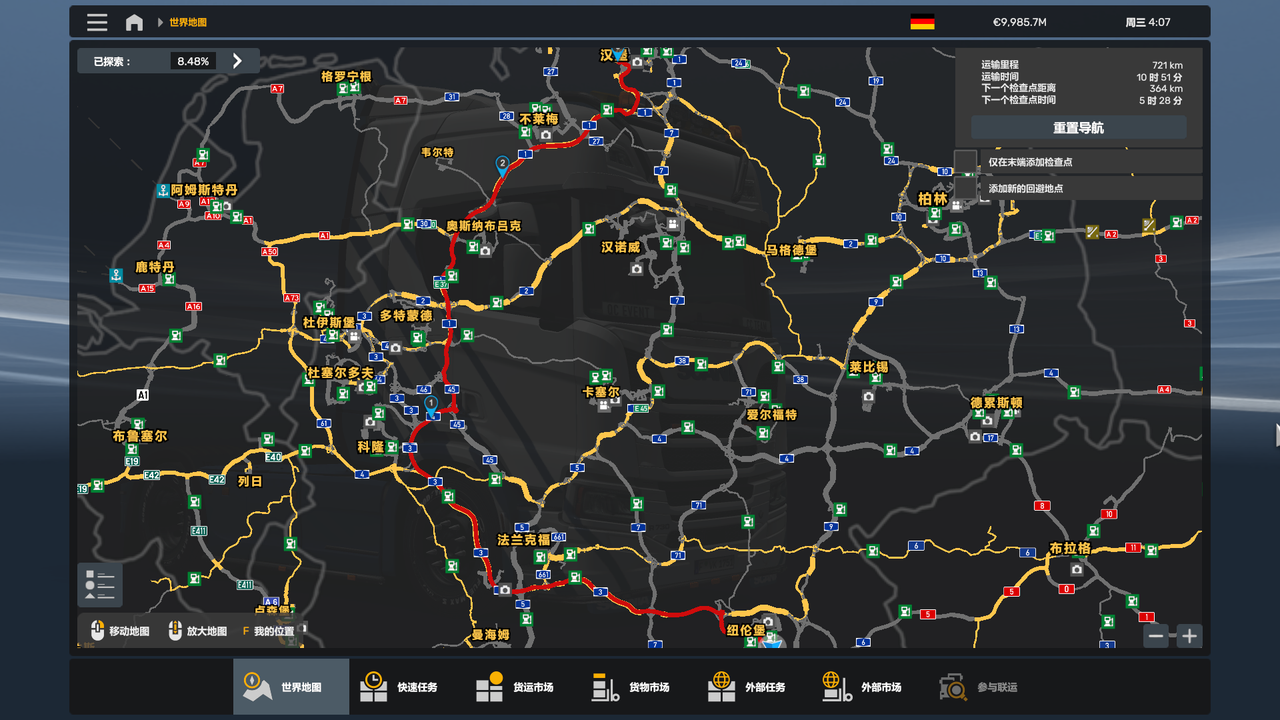The image size is (1280, 720).
Task: Click the 法兰克福 city label
Action: coord(524,540)
